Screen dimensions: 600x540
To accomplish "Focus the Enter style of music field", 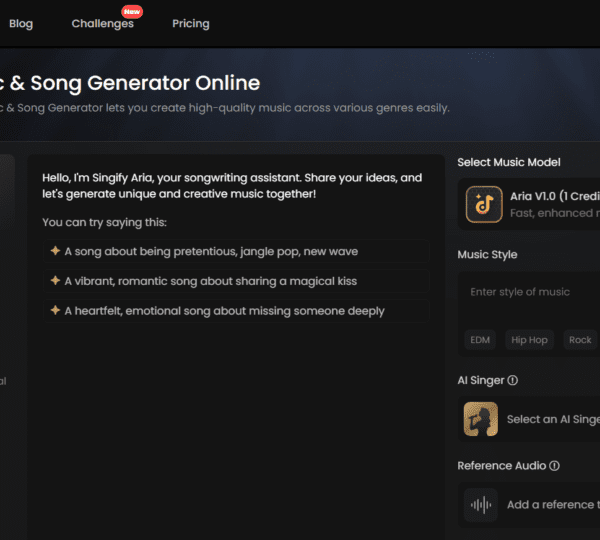I will 529,300.
